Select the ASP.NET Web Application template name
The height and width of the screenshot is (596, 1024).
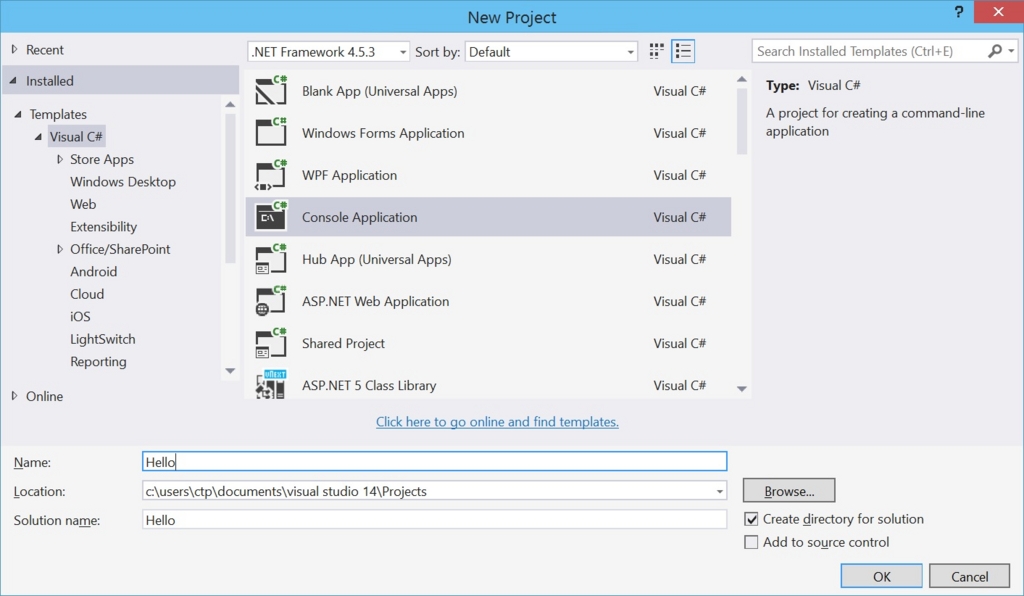click(x=376, y=301)
